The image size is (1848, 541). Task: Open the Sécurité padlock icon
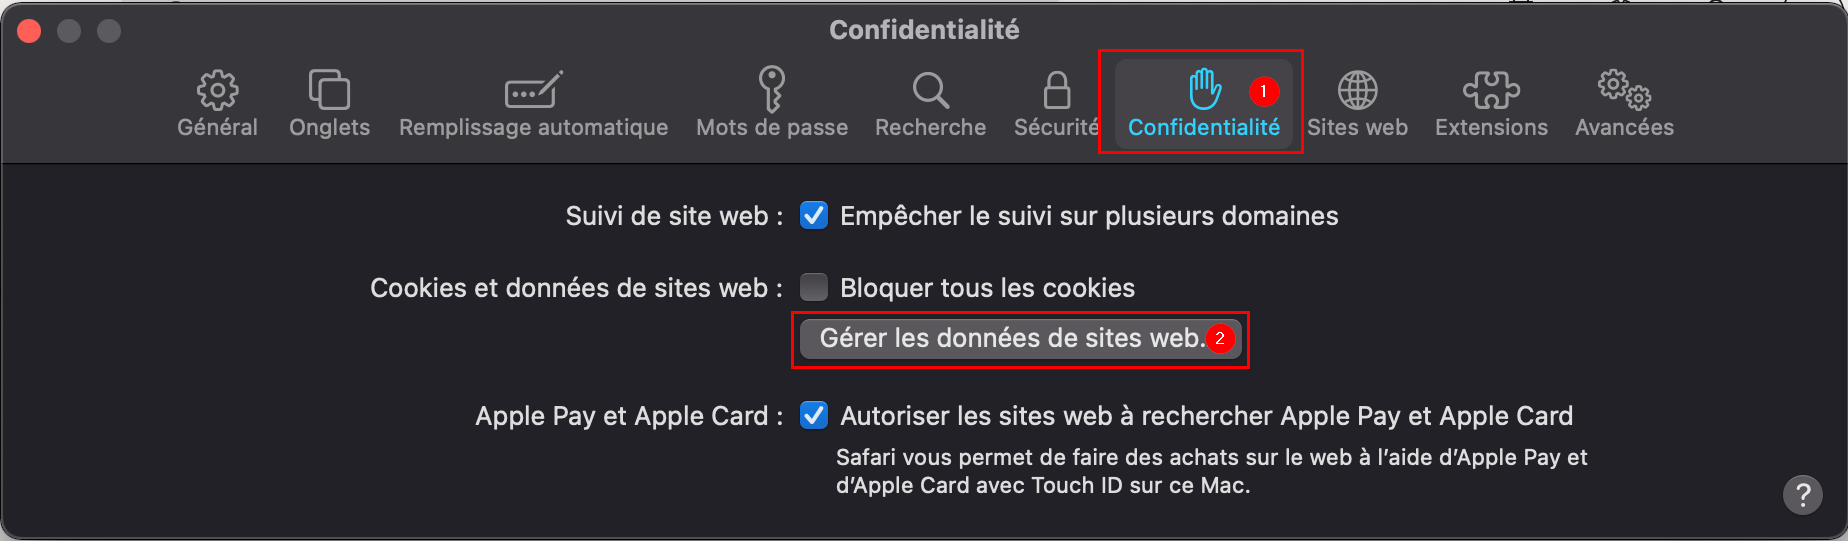pos(1057,90)
